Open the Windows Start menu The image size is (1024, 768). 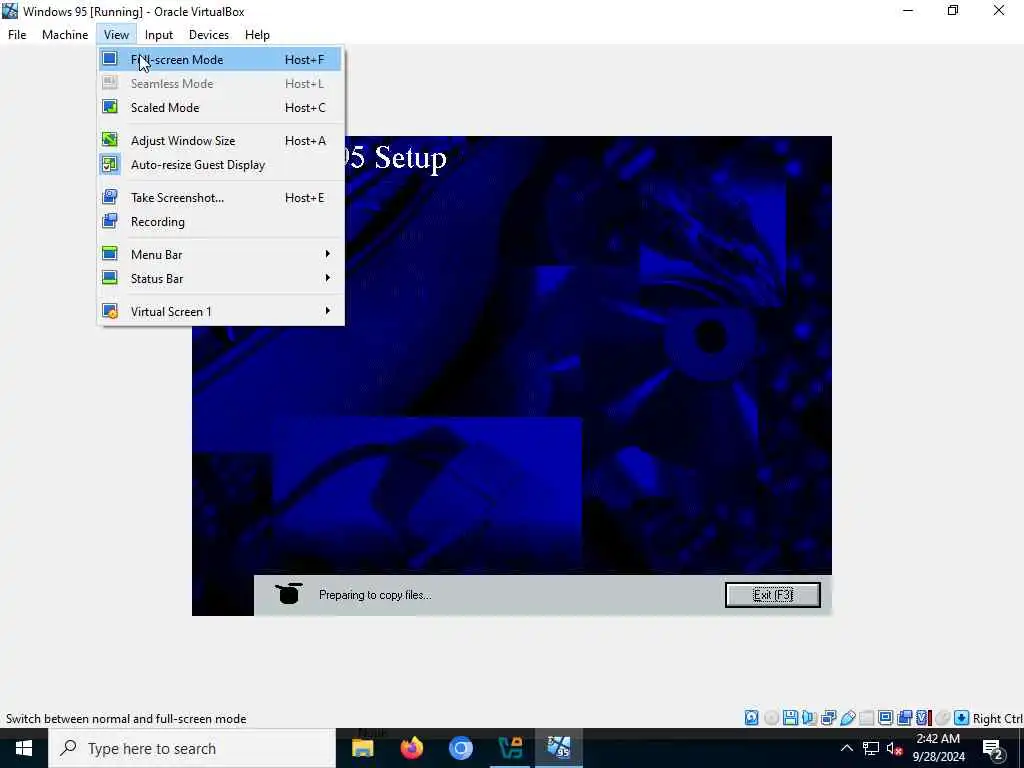(x=24, y=748)
